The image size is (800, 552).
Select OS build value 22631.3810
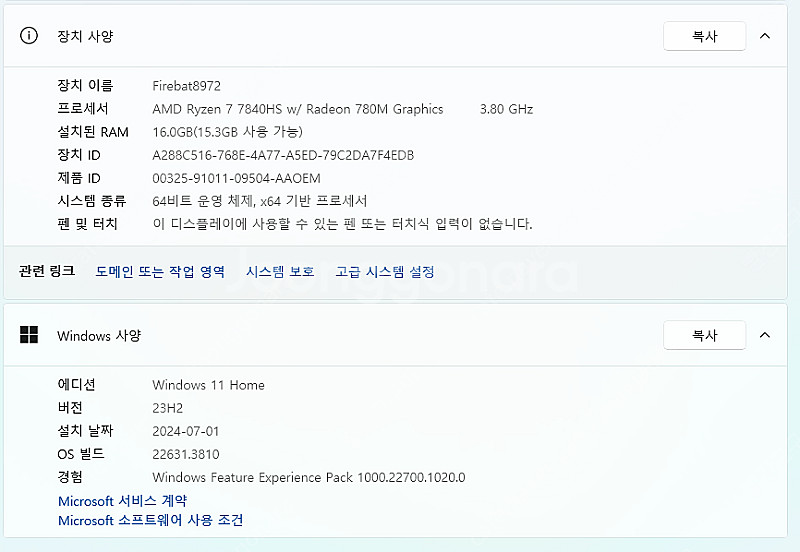coord(186,454)
